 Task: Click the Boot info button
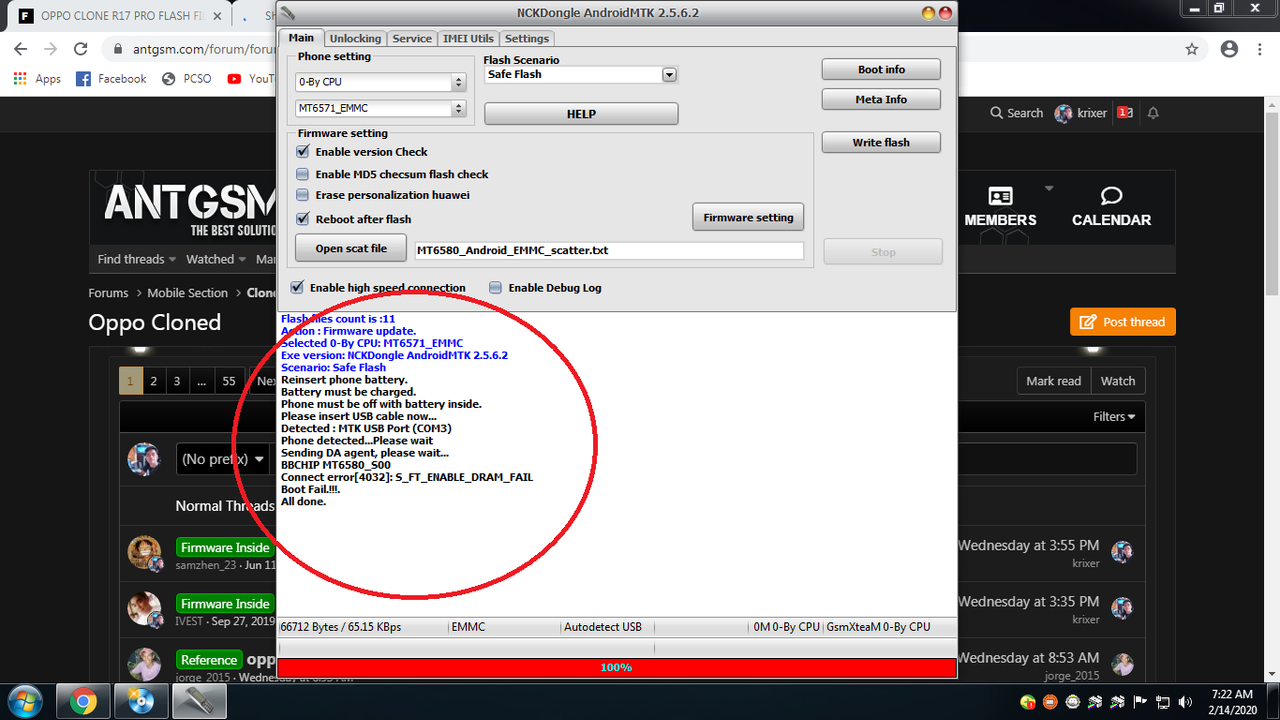(x=881, y=70)
